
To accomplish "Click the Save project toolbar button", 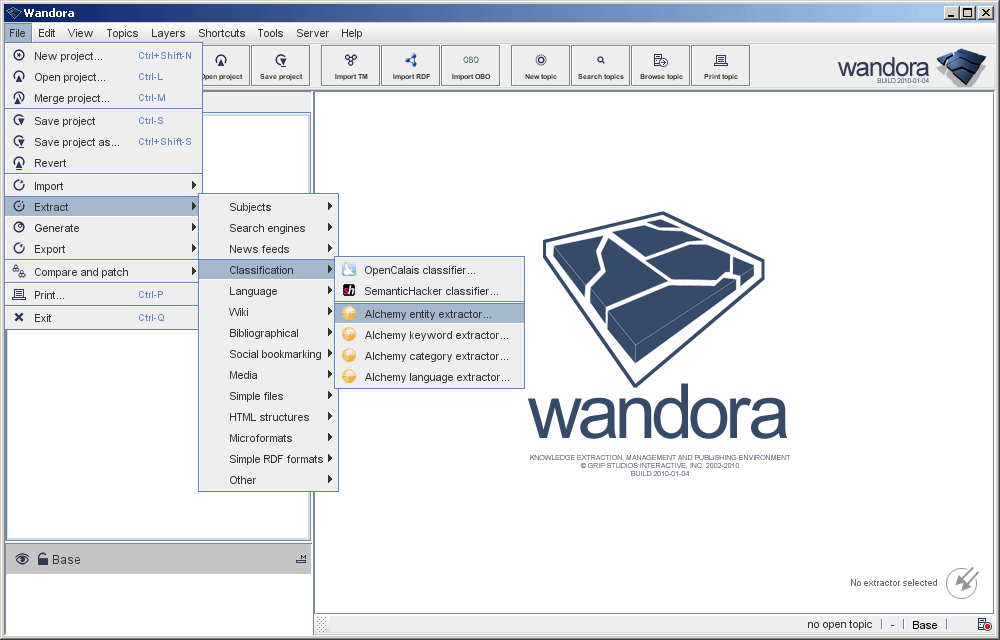I will coord(281,65).
